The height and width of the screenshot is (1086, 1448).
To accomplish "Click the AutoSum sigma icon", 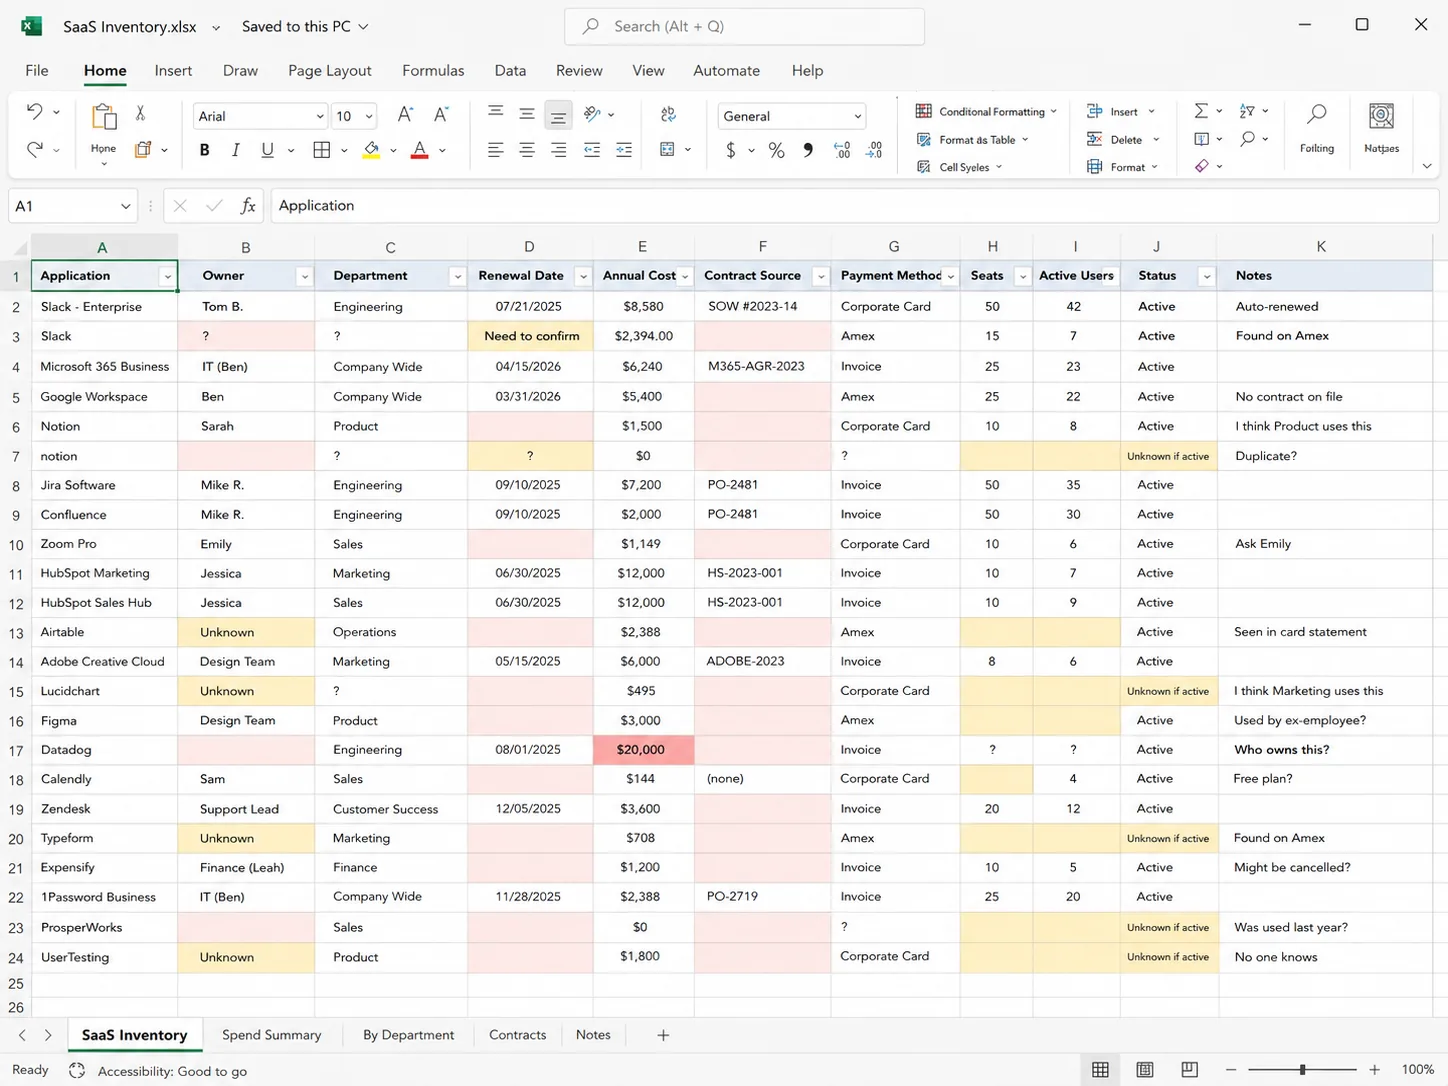I will point(1201,111).
